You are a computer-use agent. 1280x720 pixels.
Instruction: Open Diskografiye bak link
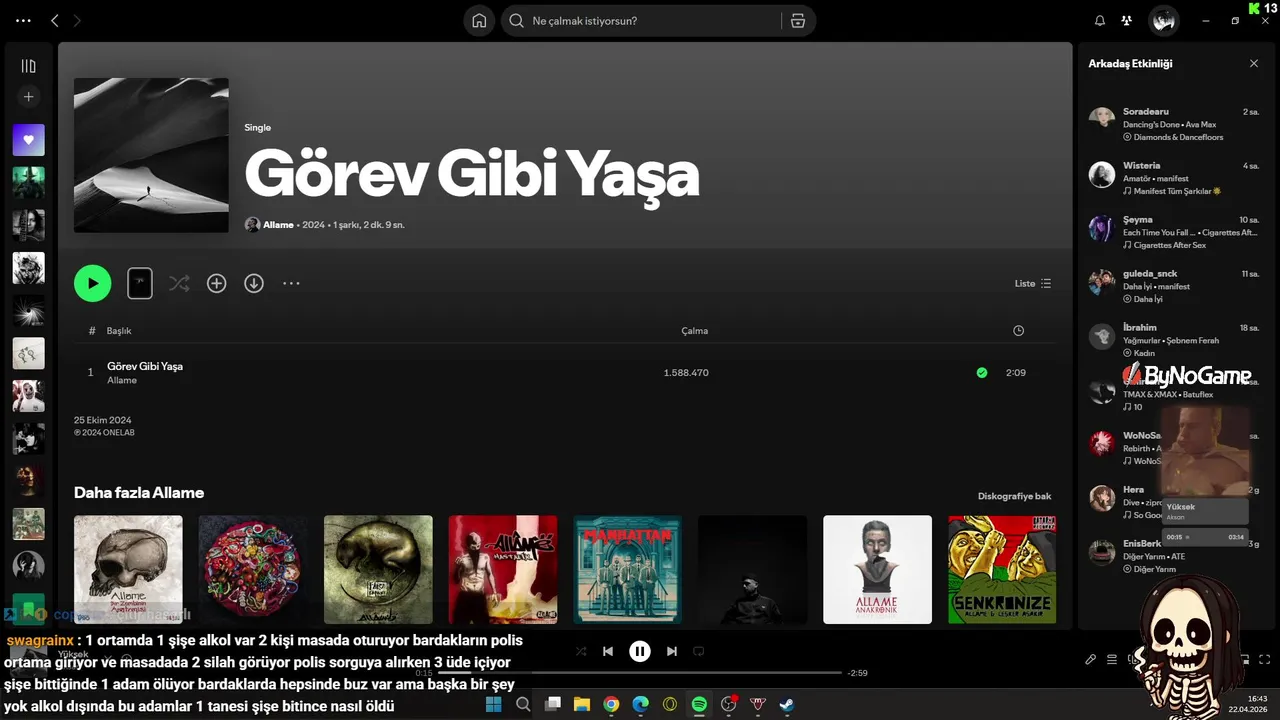pyautogui.click(x=1014, y=496)
